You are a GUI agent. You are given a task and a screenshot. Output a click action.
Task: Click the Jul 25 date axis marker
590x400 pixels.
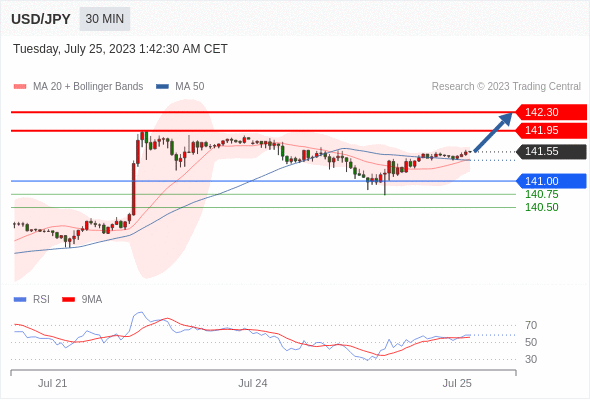point(457,383)
